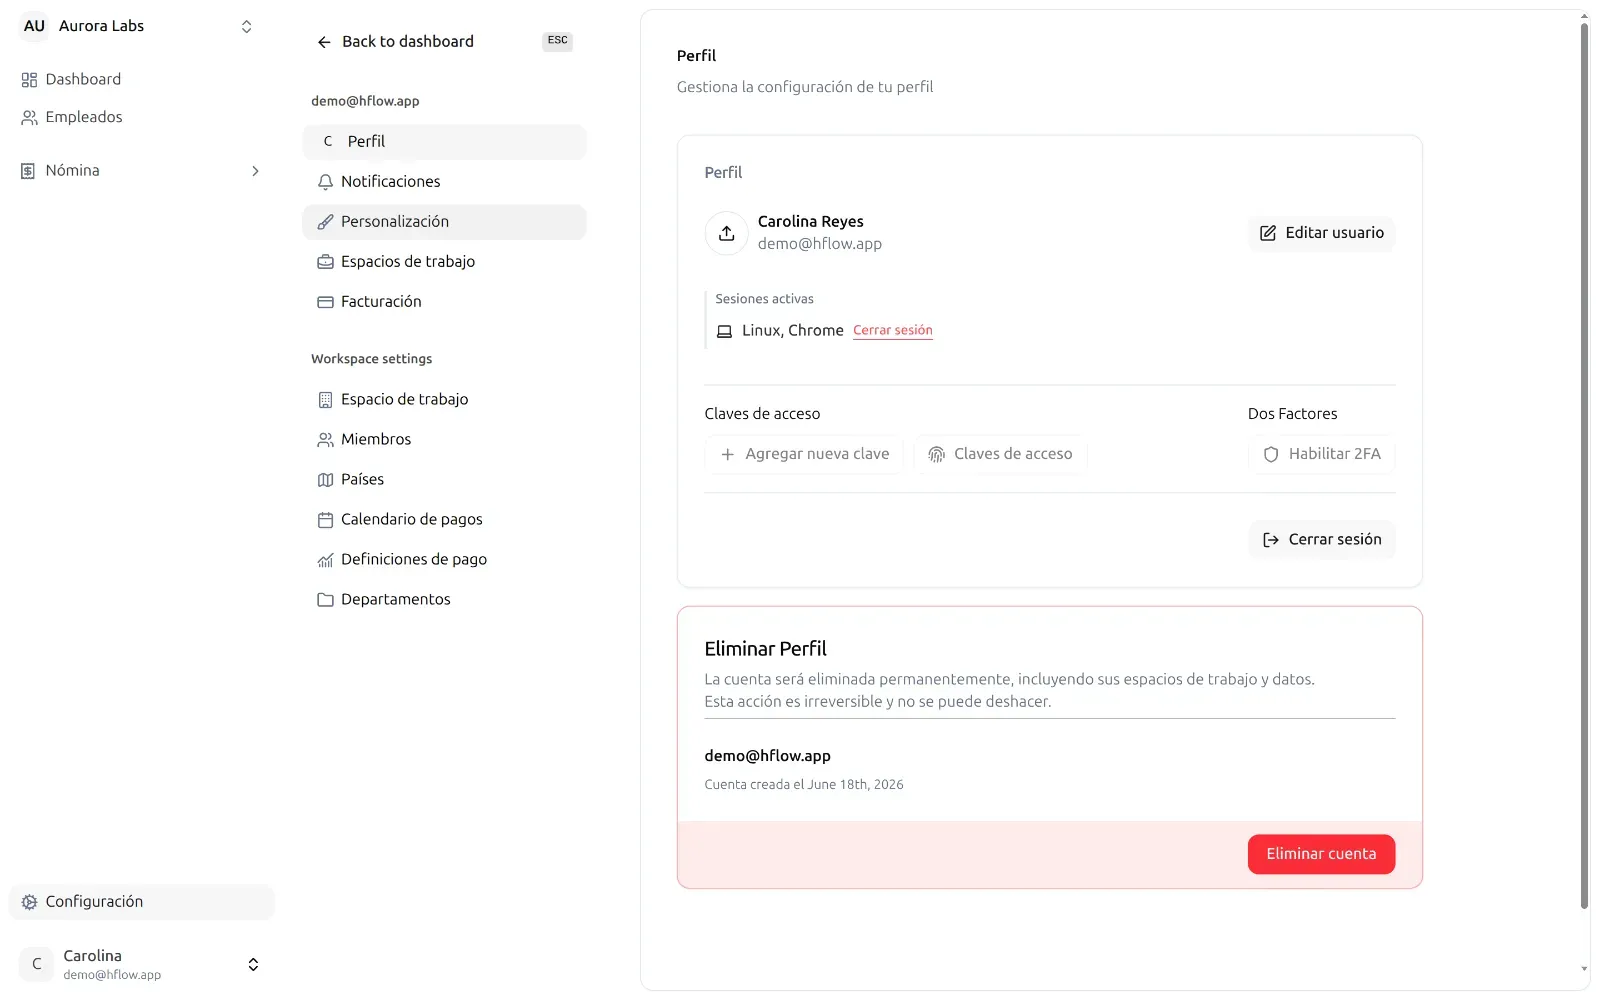Click Agregar nueva clave button

point(804,454)
